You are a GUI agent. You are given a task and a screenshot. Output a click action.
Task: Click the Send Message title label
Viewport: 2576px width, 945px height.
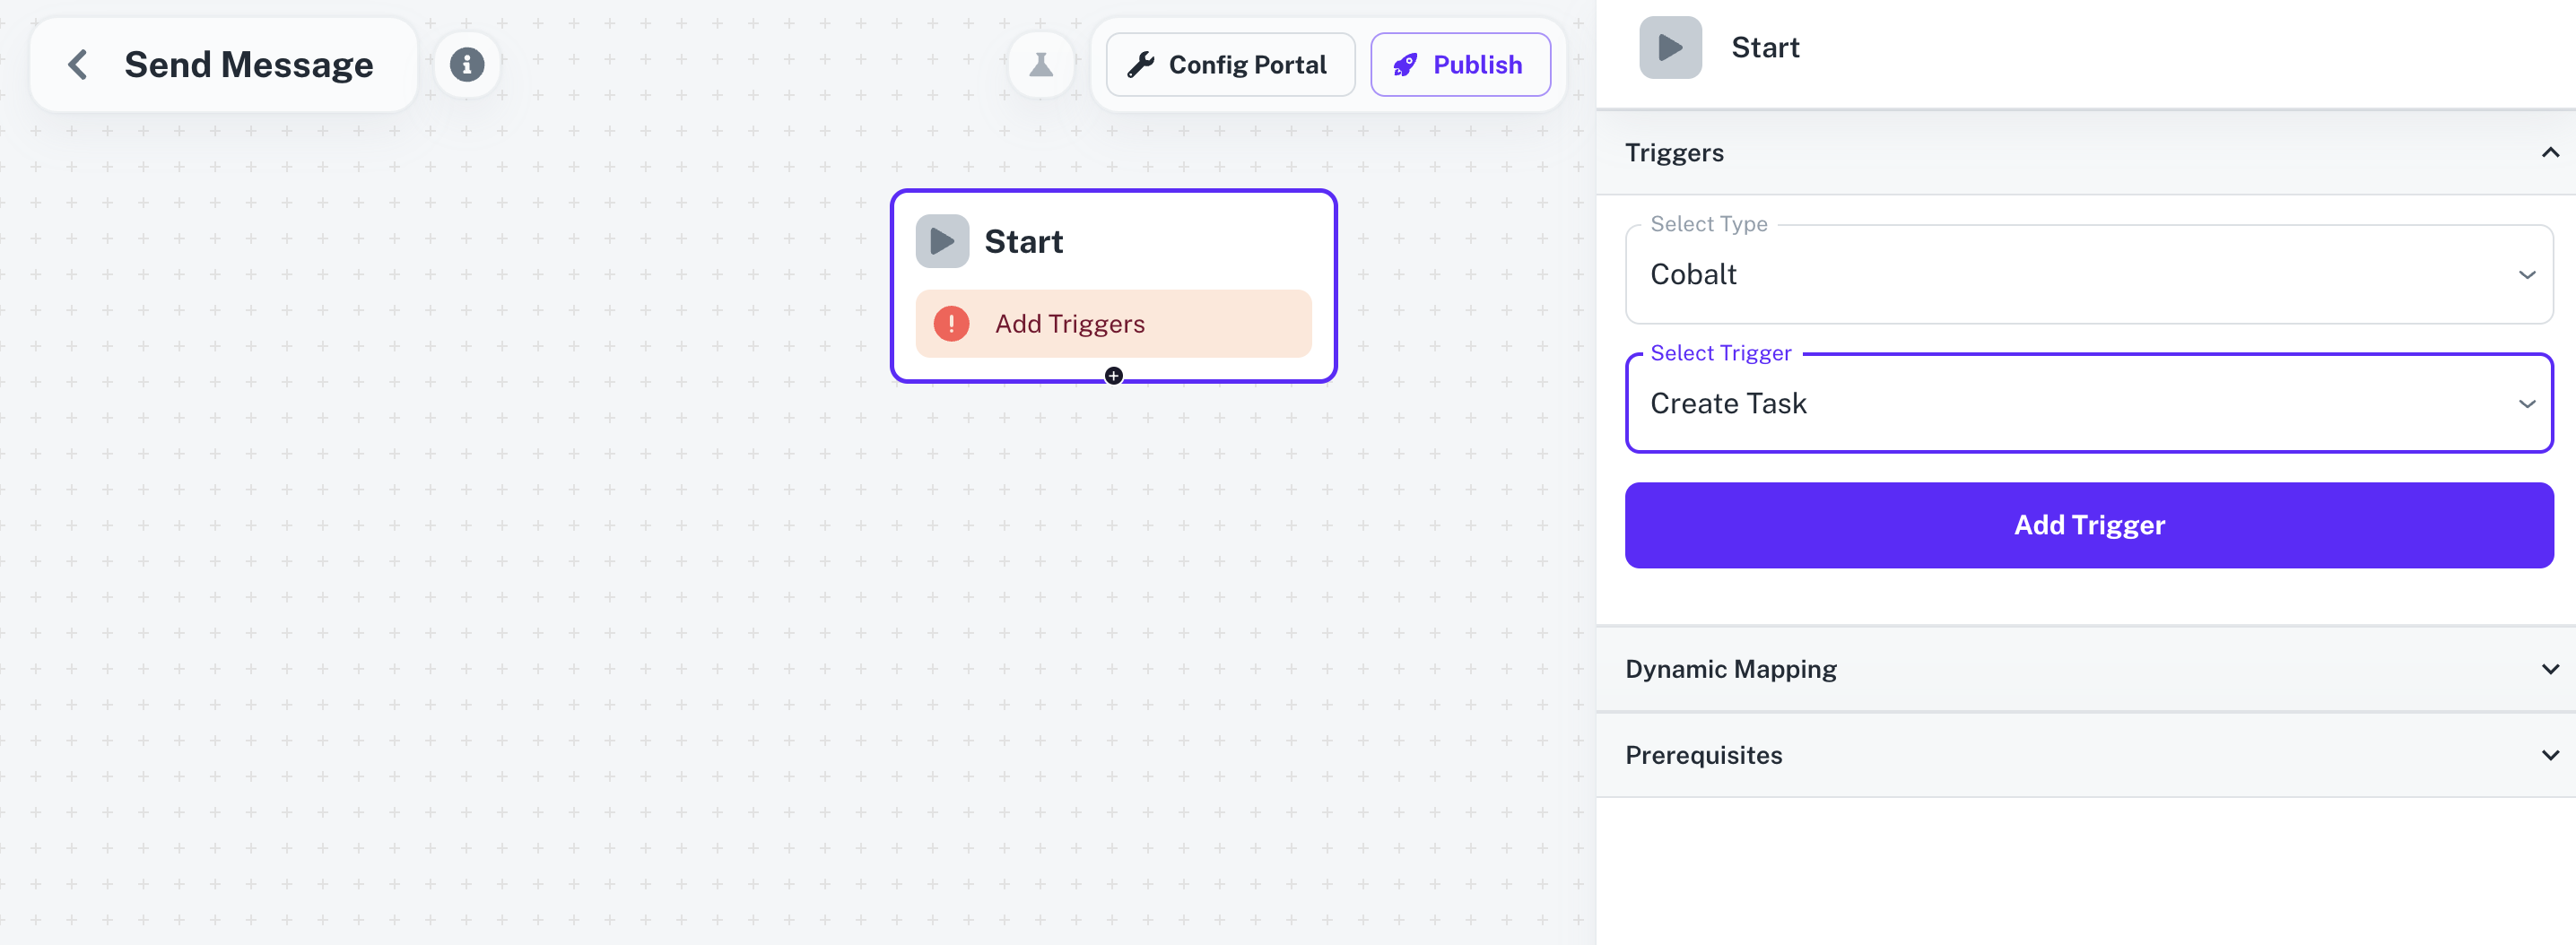pos(248,63)
